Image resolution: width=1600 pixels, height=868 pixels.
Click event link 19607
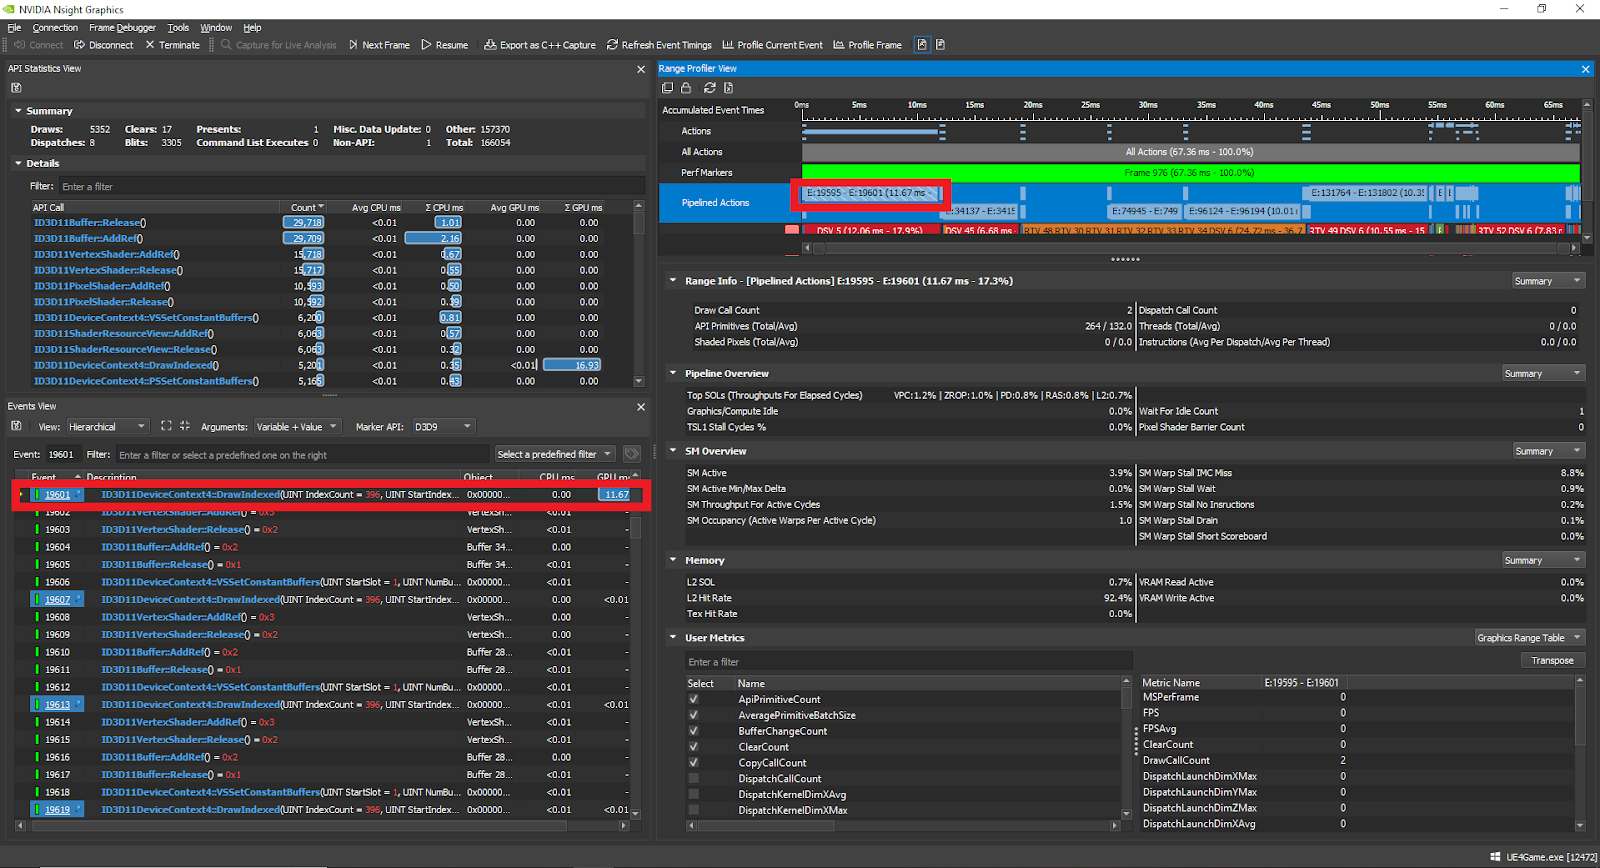(57, 600)
